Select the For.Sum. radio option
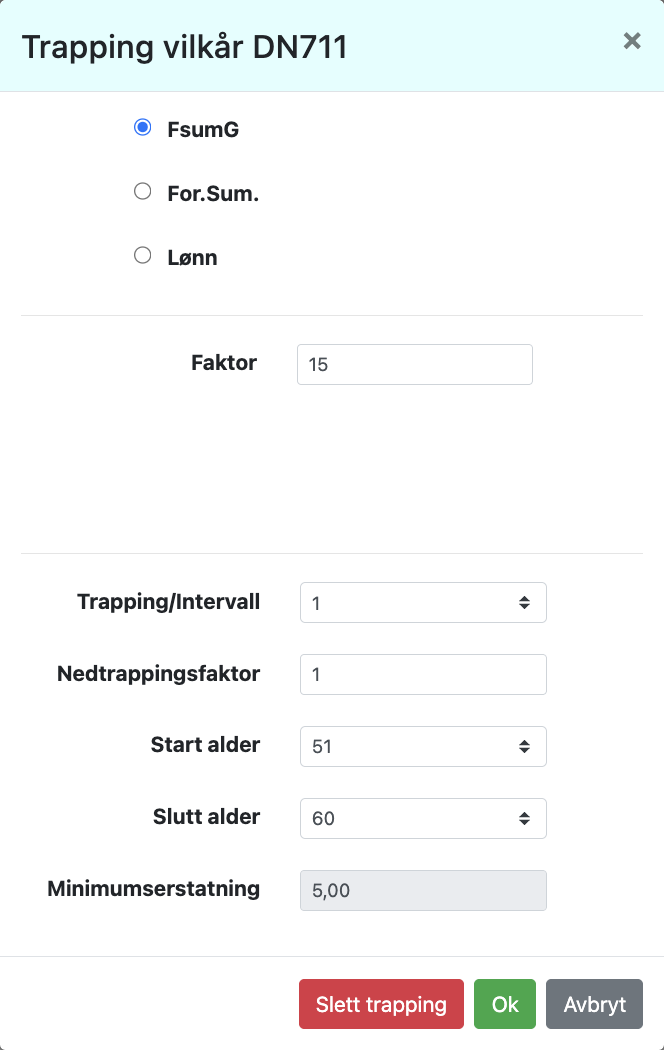 pos(143,192)
